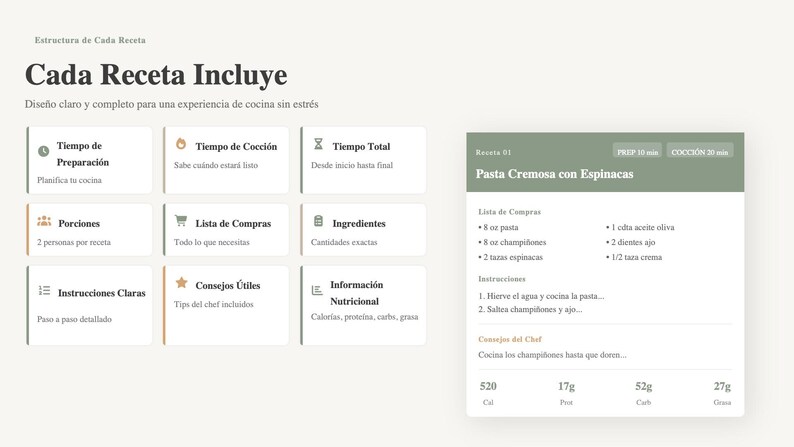The width and height of the screenshot is (794, 447).
Task: Click the 'Cada Receta Incluye' heading
Action: [x=156, y=75]
